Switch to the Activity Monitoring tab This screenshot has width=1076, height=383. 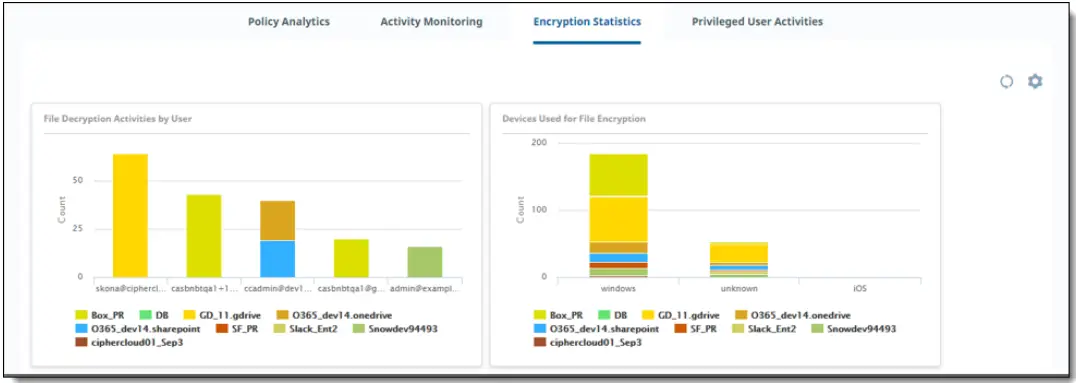pyautogui.click(x=432, y=21)
